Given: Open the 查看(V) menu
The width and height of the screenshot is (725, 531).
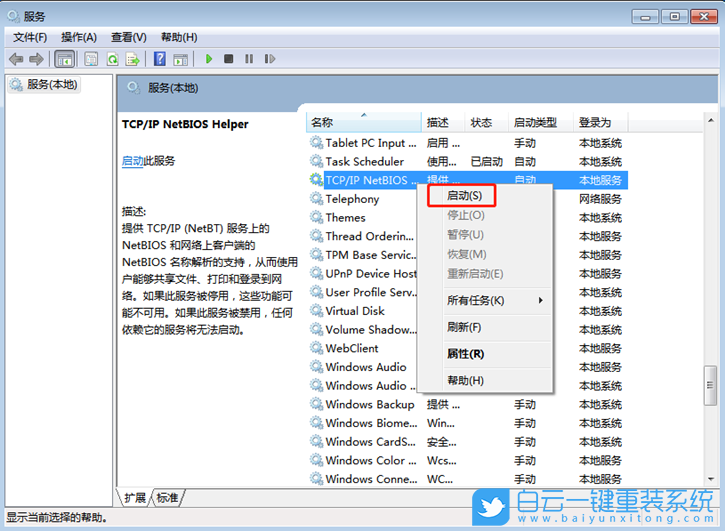Looking at the screenshot, I should point(129,37).
